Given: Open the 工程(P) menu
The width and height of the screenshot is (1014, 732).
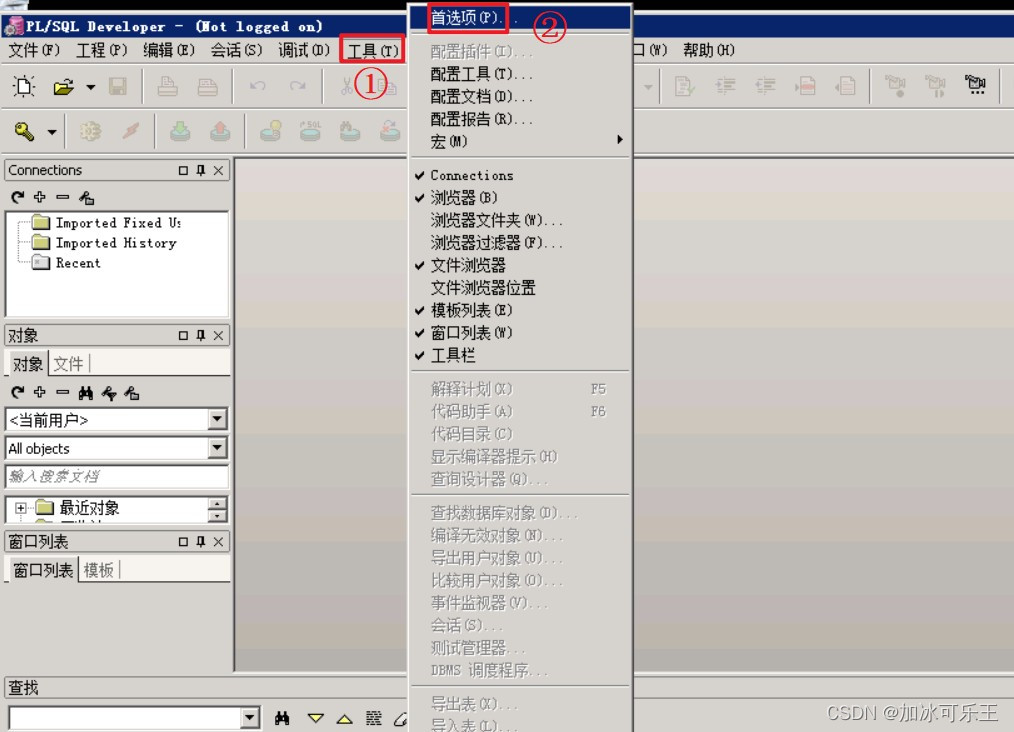Looking at the screenshot, I should (x=102, y=50).
